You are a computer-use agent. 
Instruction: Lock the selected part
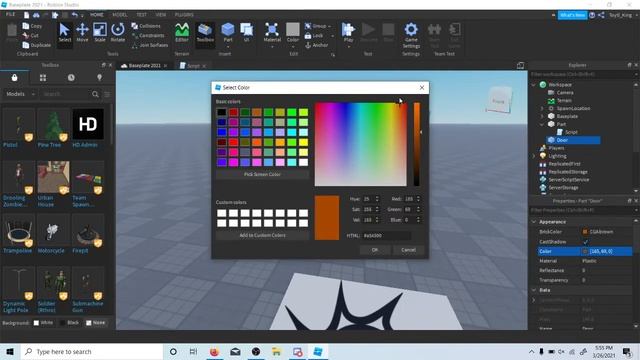[x=314, y=36]
